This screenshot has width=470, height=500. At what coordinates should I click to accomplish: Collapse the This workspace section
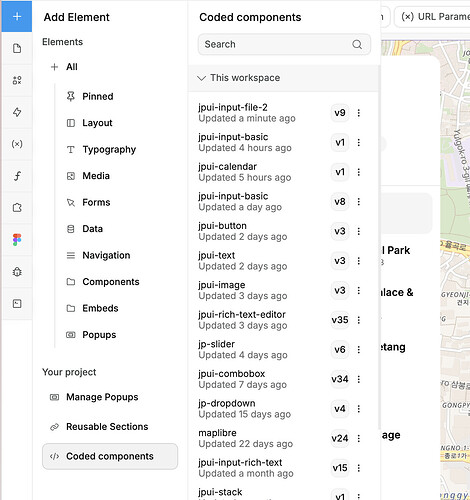point(201,78)
